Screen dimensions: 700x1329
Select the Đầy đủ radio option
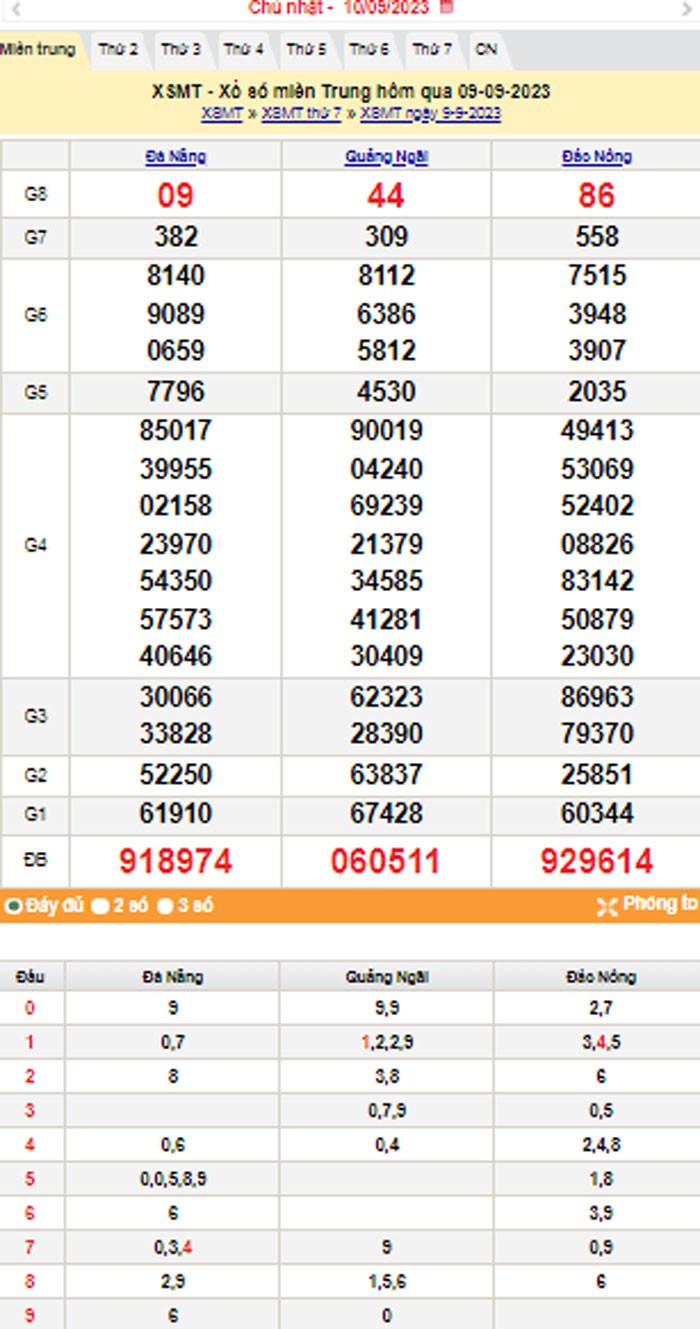(x=13, y=907)
